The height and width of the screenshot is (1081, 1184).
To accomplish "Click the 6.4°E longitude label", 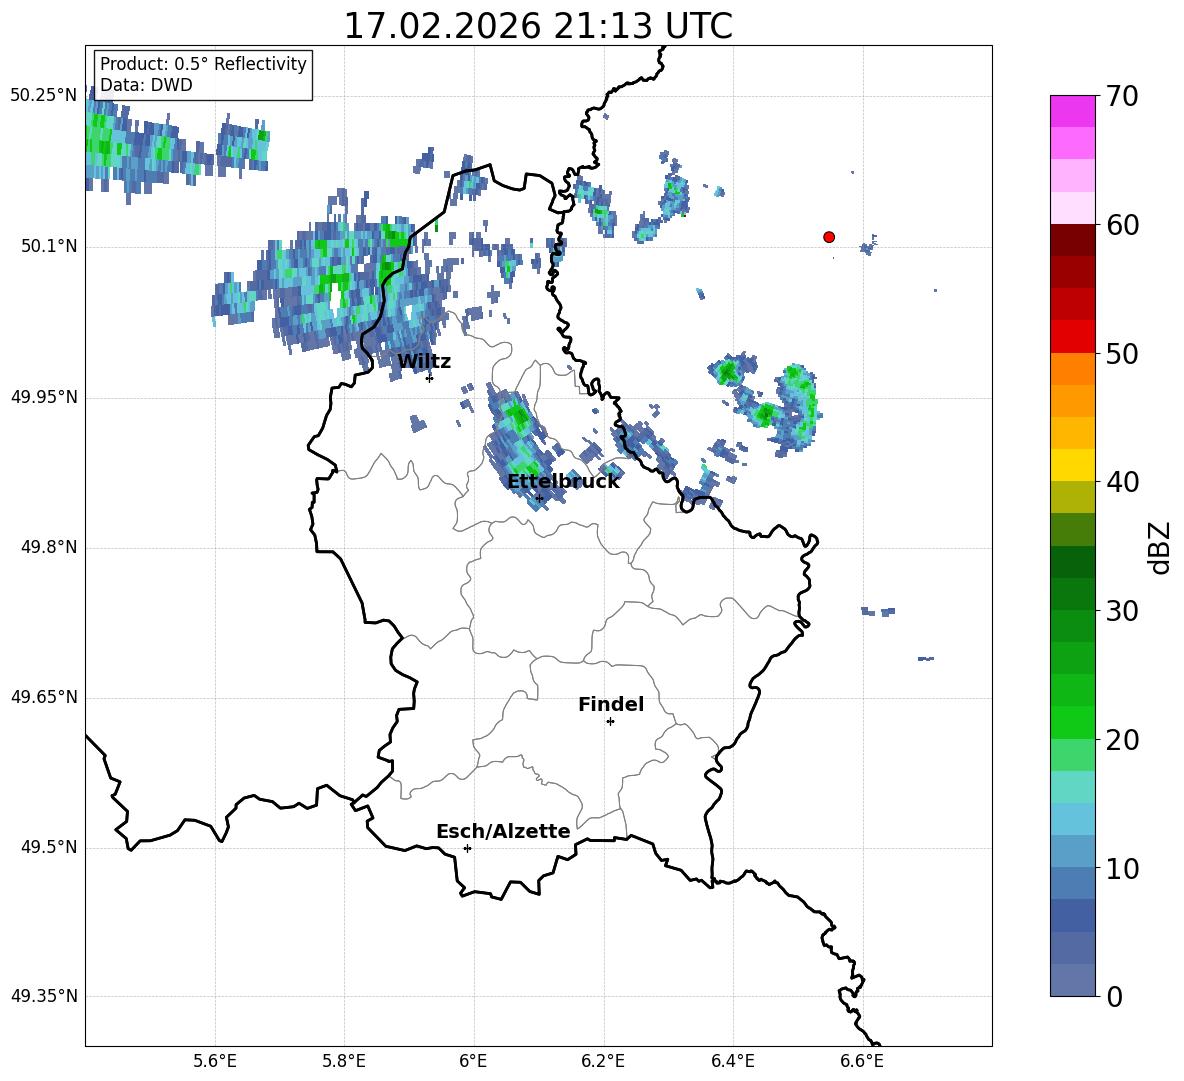I will coord(732,1061).
